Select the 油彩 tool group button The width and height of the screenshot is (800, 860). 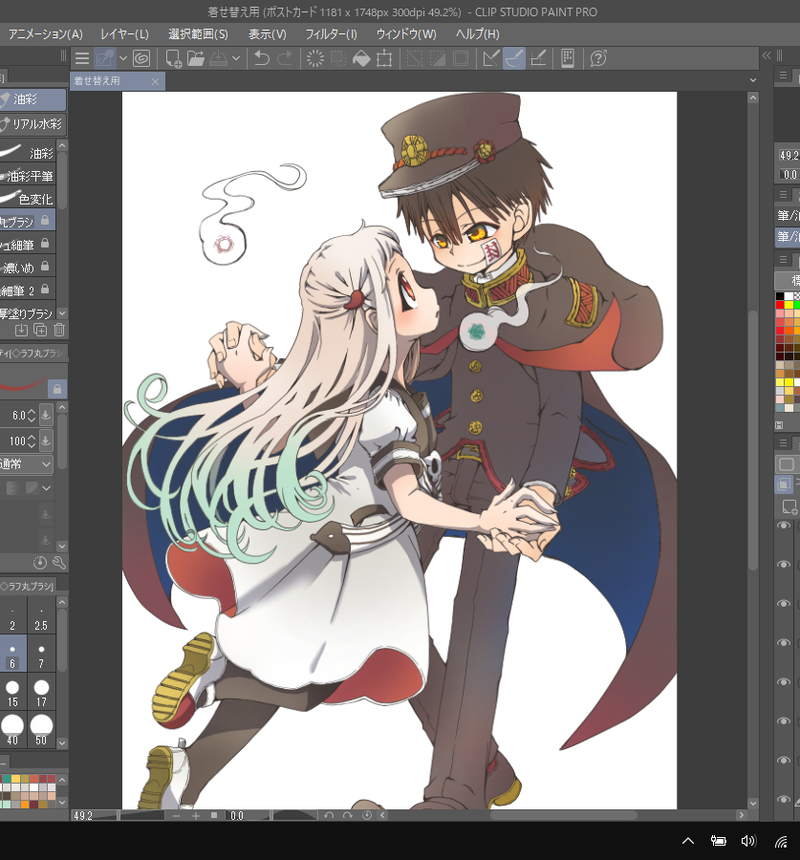coord(33,99)
